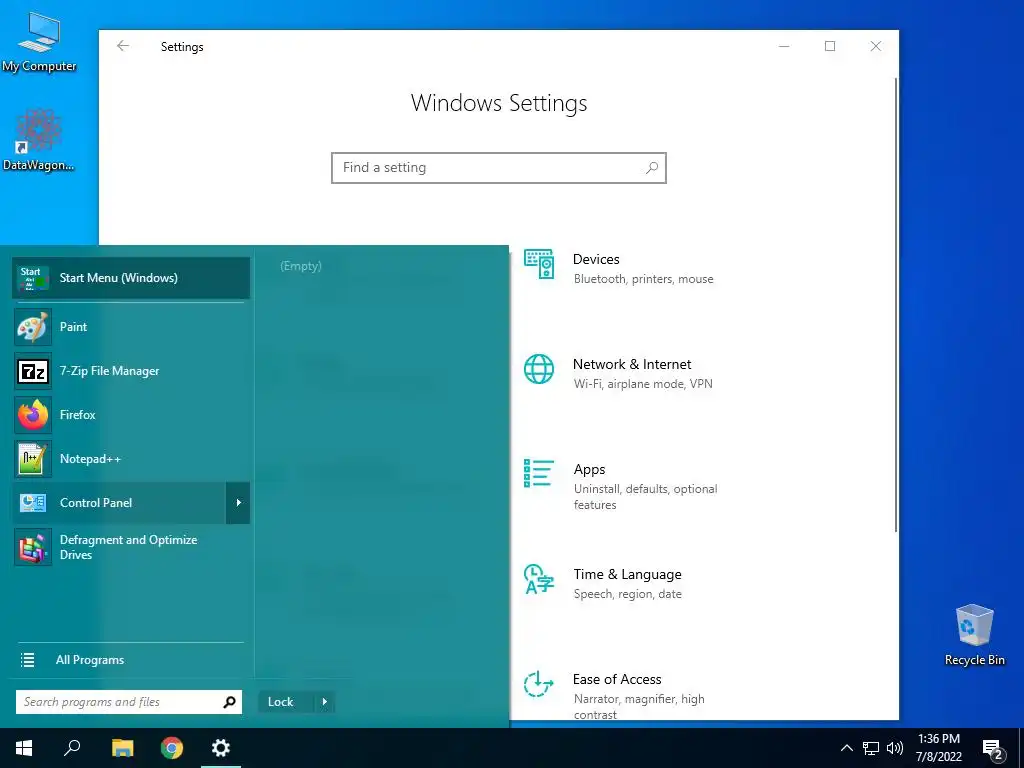Screen dimensions: 1024x768
Task: Select the My Computer desktop icon
Action: 39,42
